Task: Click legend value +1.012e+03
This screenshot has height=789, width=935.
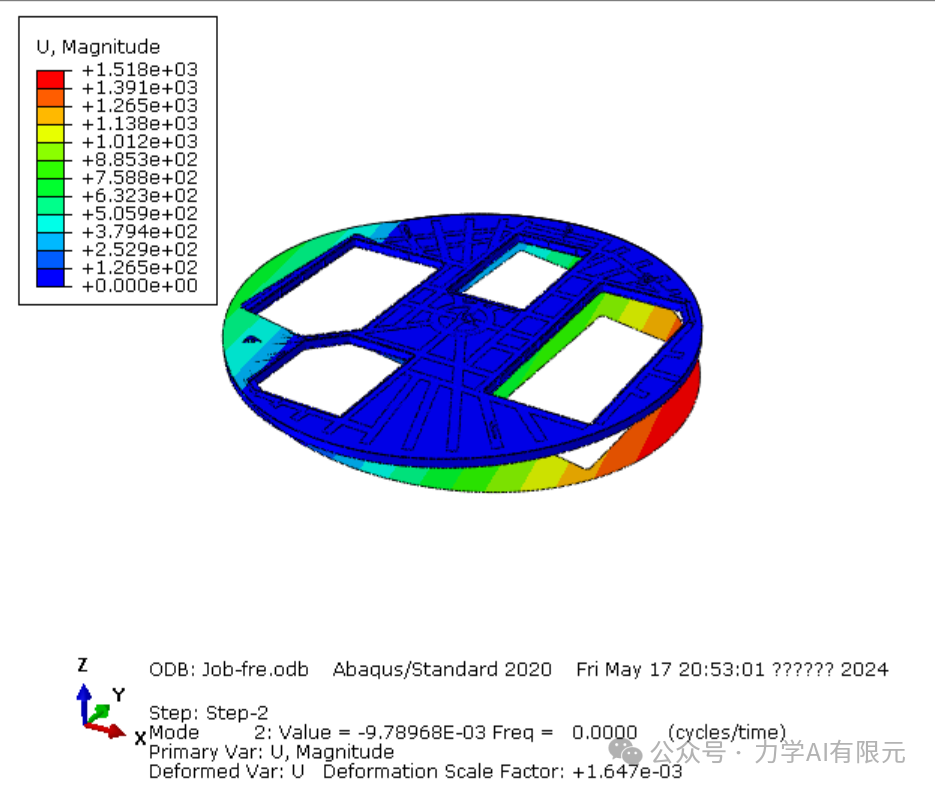Action: (x=140, y=141)
